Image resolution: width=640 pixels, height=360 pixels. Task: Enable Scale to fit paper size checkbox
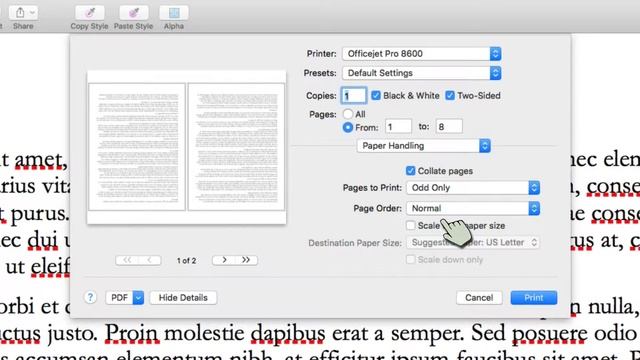click(x=411, y=225)
